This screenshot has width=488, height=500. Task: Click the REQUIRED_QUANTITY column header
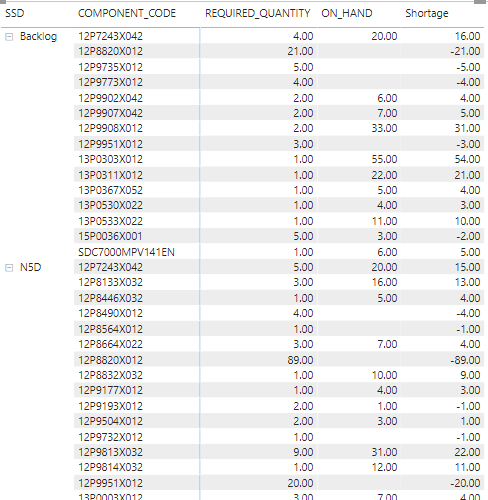pos(258,13)
